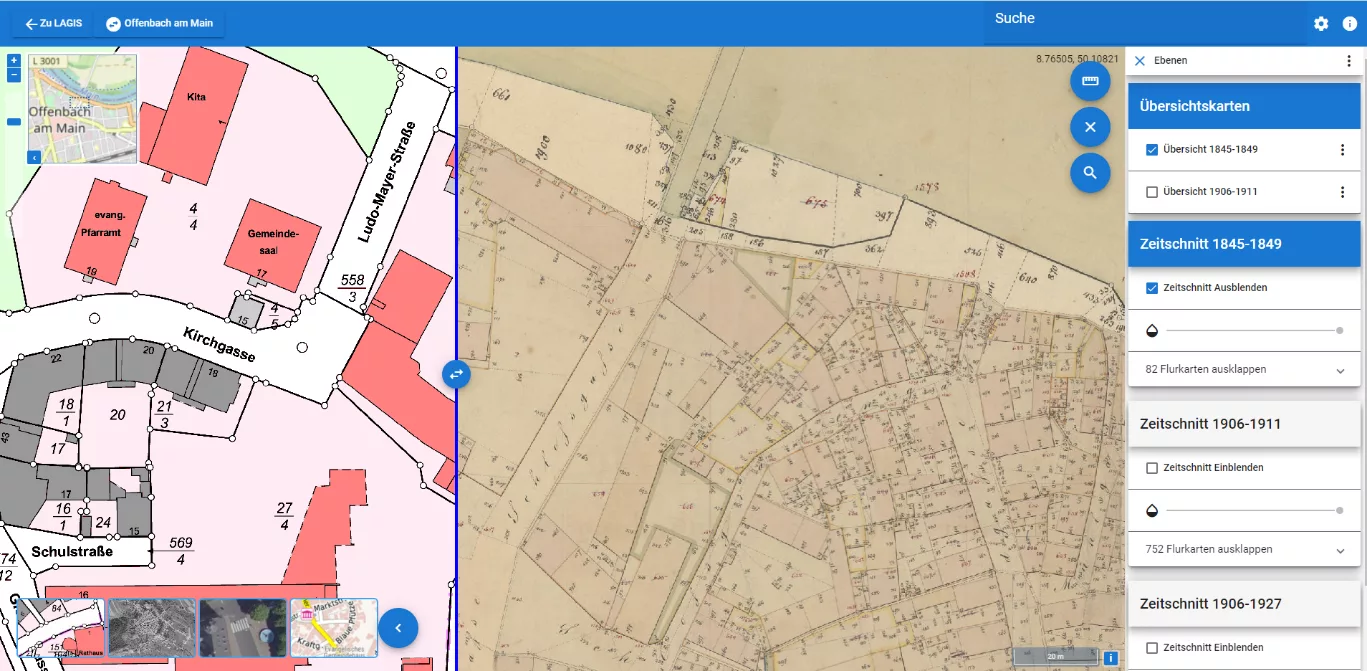Zoom in with the plus button

tap(14, 60)
